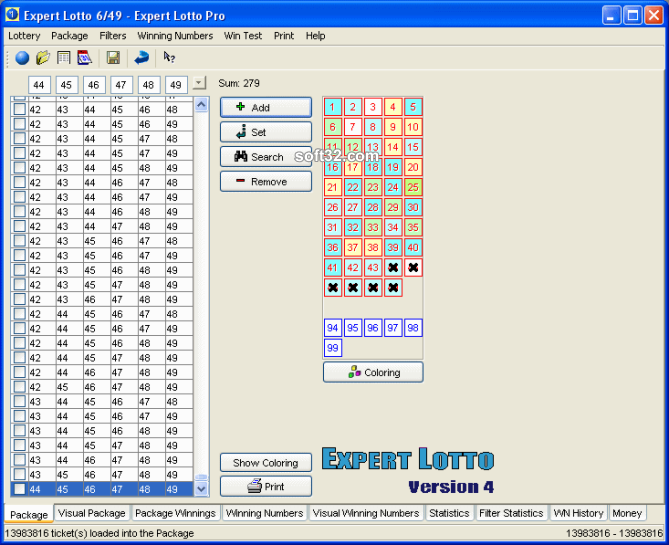Click the scroll down arrow of ticket list
The image size is (669, 545).
201,489
